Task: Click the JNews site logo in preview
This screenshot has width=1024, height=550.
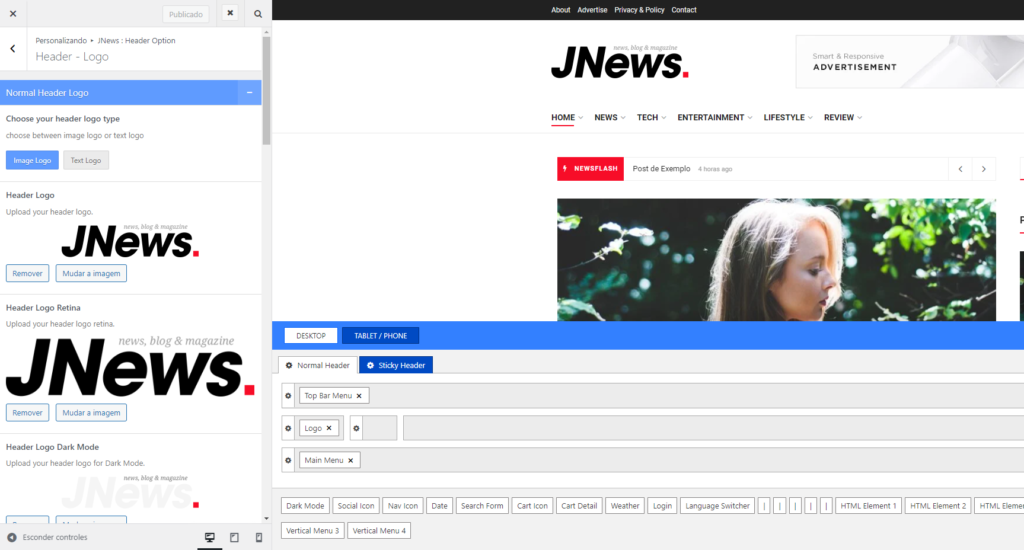Action: click(x=620, y=62)
